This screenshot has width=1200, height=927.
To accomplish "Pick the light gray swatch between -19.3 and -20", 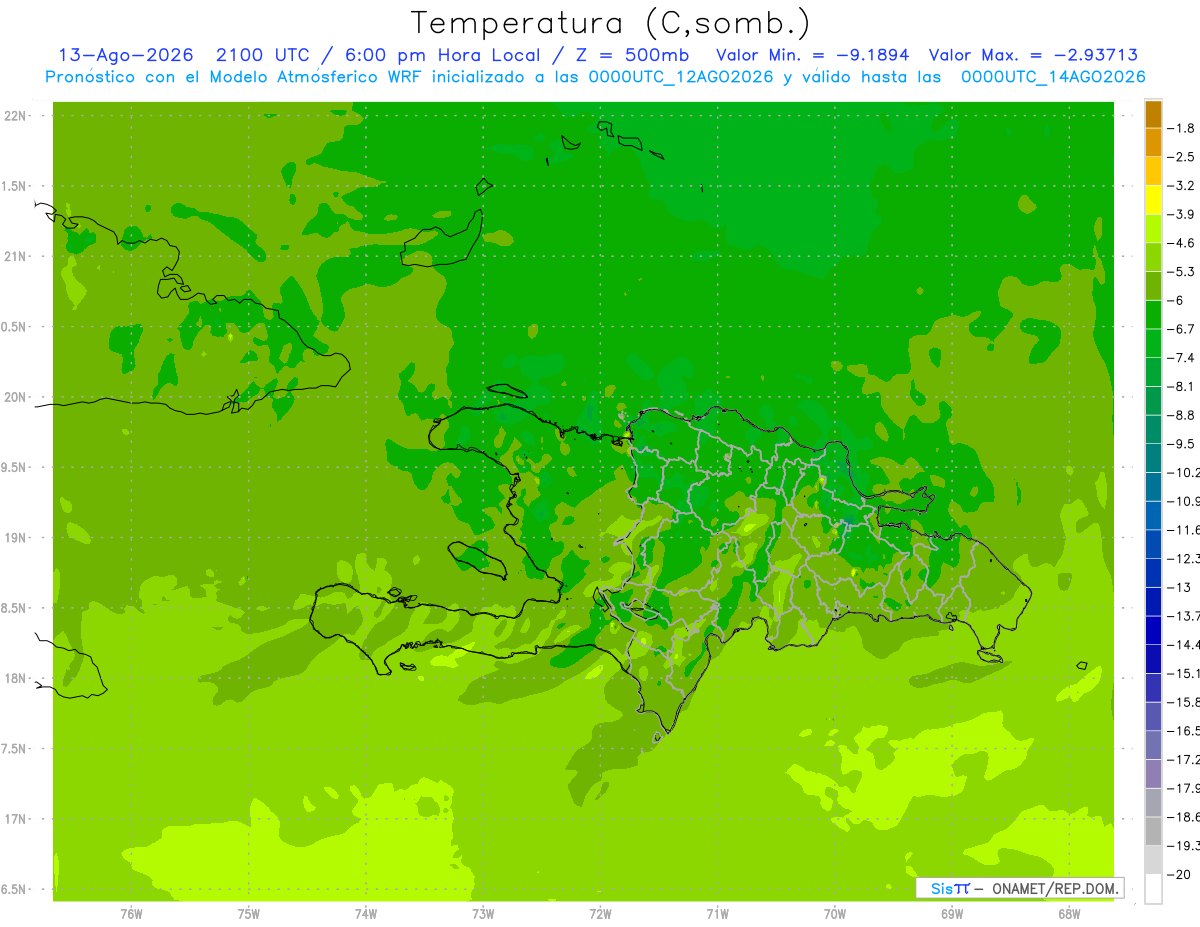I will point(1154,859).
